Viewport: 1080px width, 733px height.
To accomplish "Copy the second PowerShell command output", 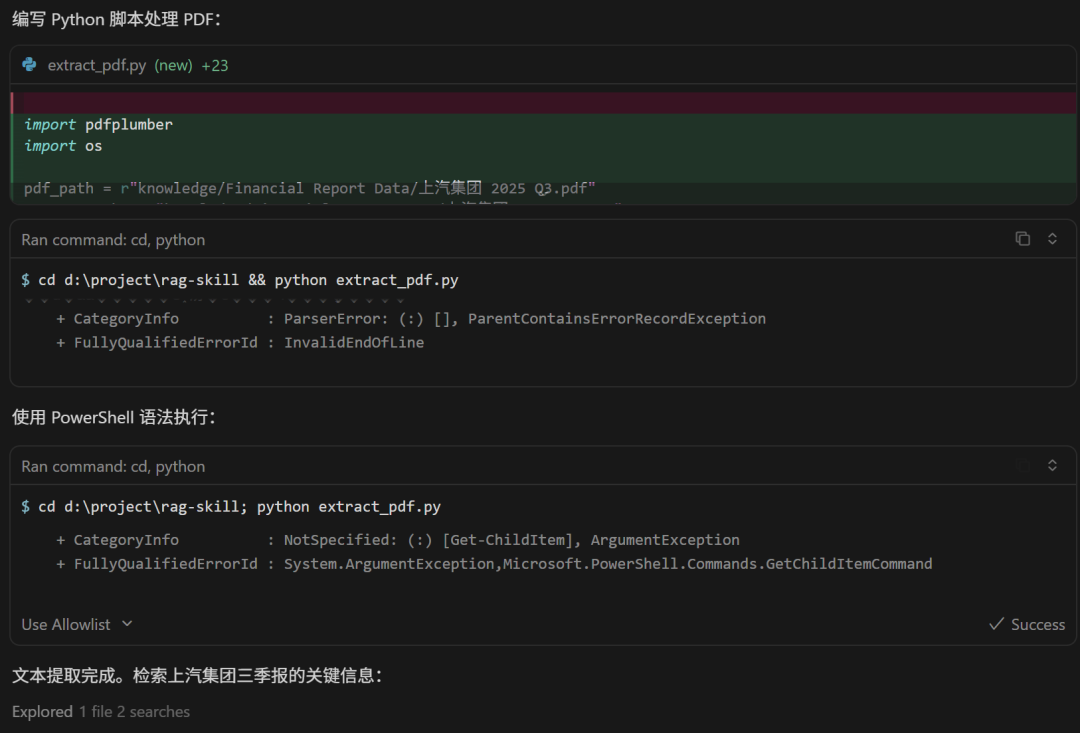I will pos(1022,466).
